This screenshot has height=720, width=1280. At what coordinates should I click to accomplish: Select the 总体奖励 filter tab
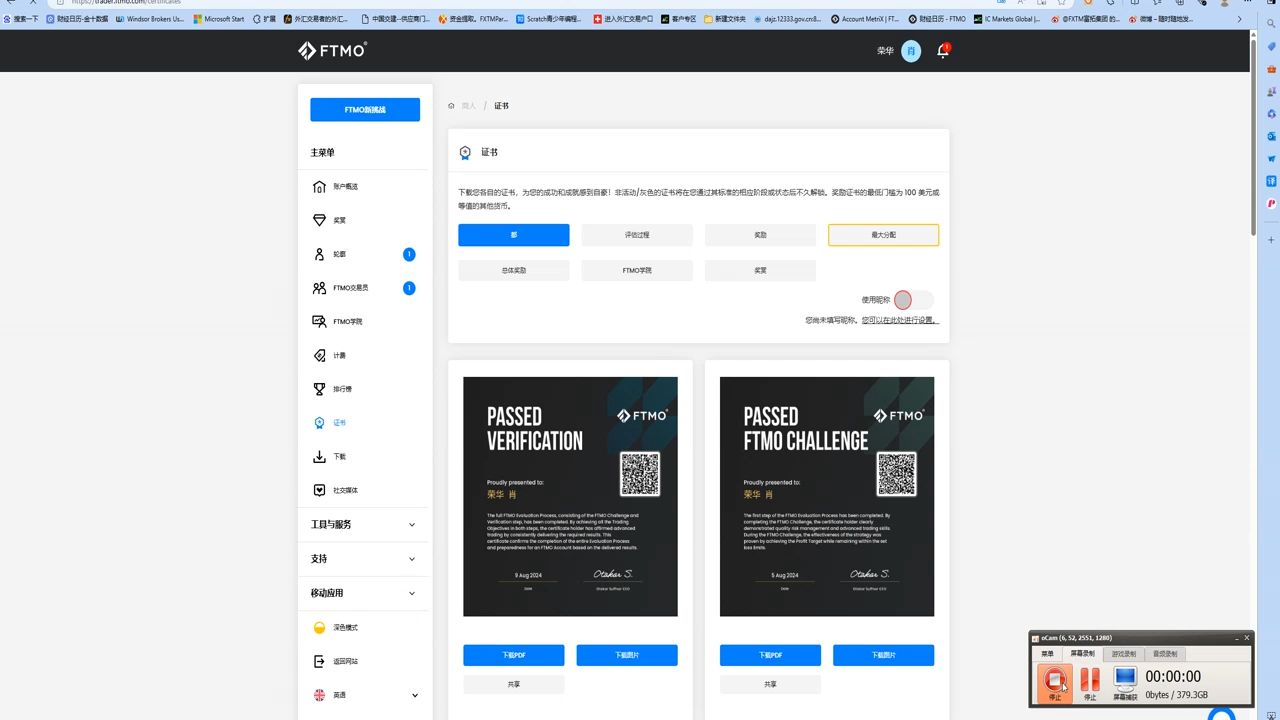tap(514, 270)
